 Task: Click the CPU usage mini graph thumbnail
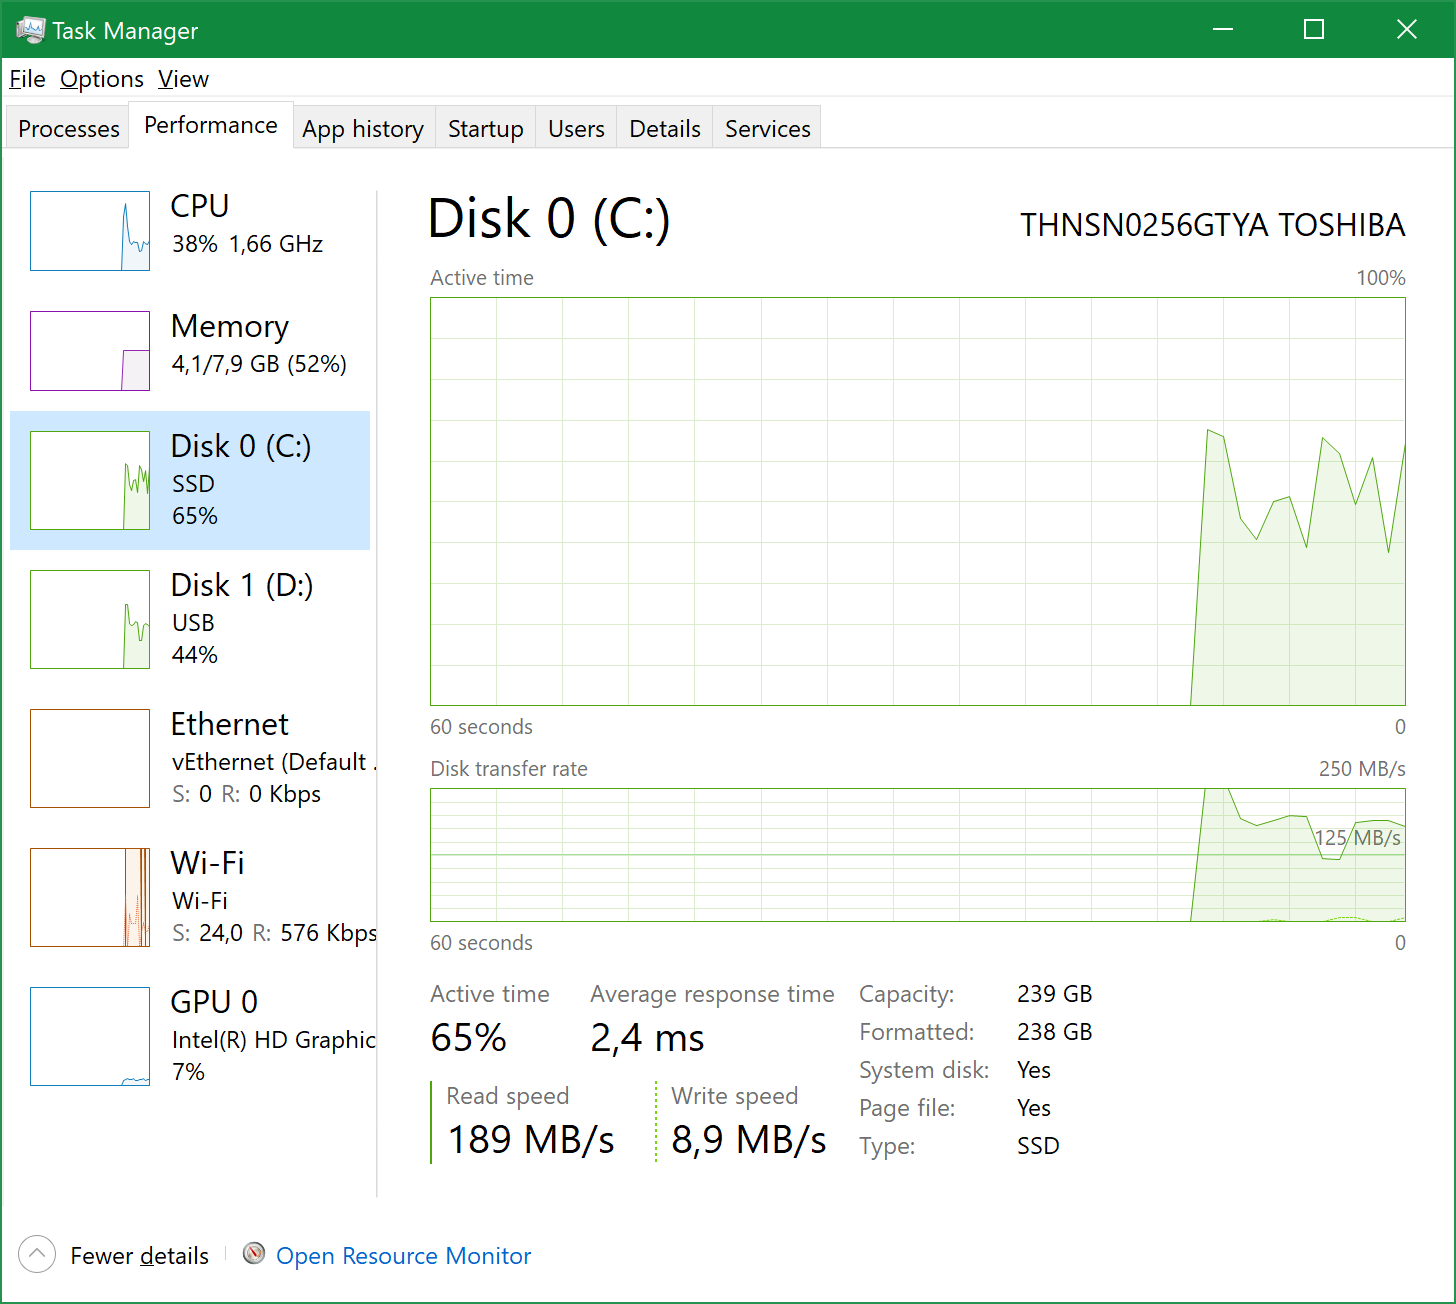(90, 231)
